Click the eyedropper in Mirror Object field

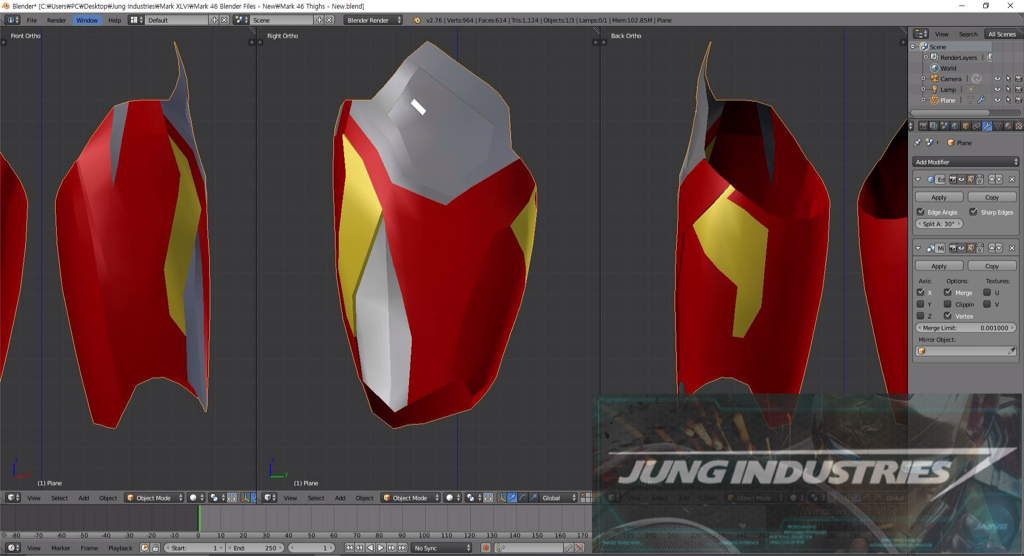[x=1012, y=351]
